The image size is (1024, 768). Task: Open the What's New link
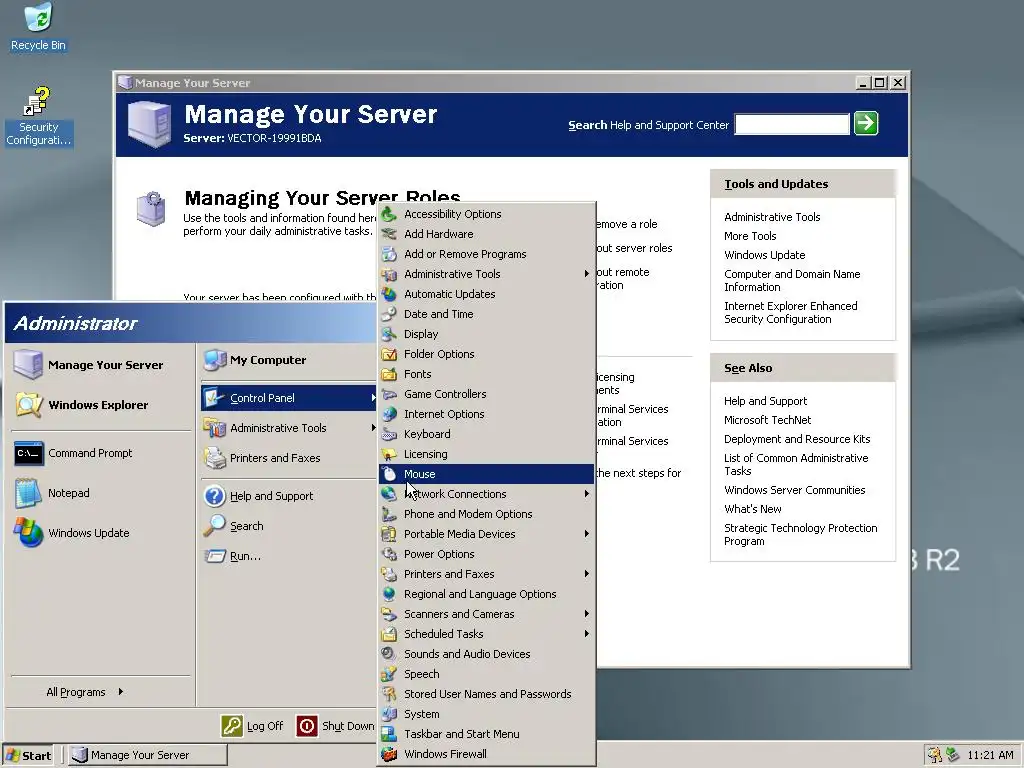[752, 509]
